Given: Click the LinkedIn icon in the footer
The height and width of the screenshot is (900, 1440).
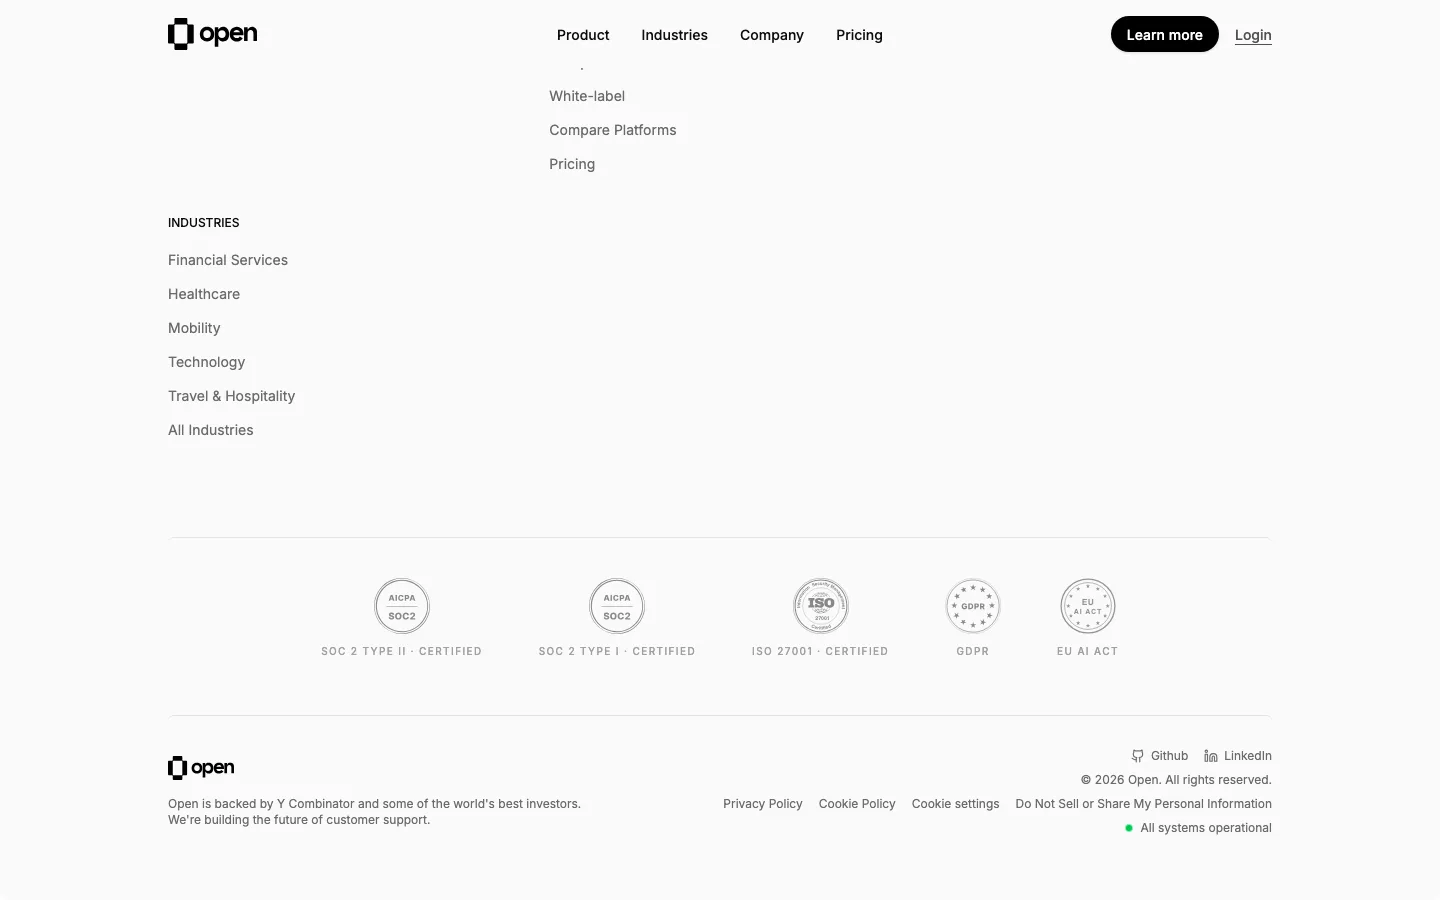Looking at the screenshot, I should (1211, 756).
